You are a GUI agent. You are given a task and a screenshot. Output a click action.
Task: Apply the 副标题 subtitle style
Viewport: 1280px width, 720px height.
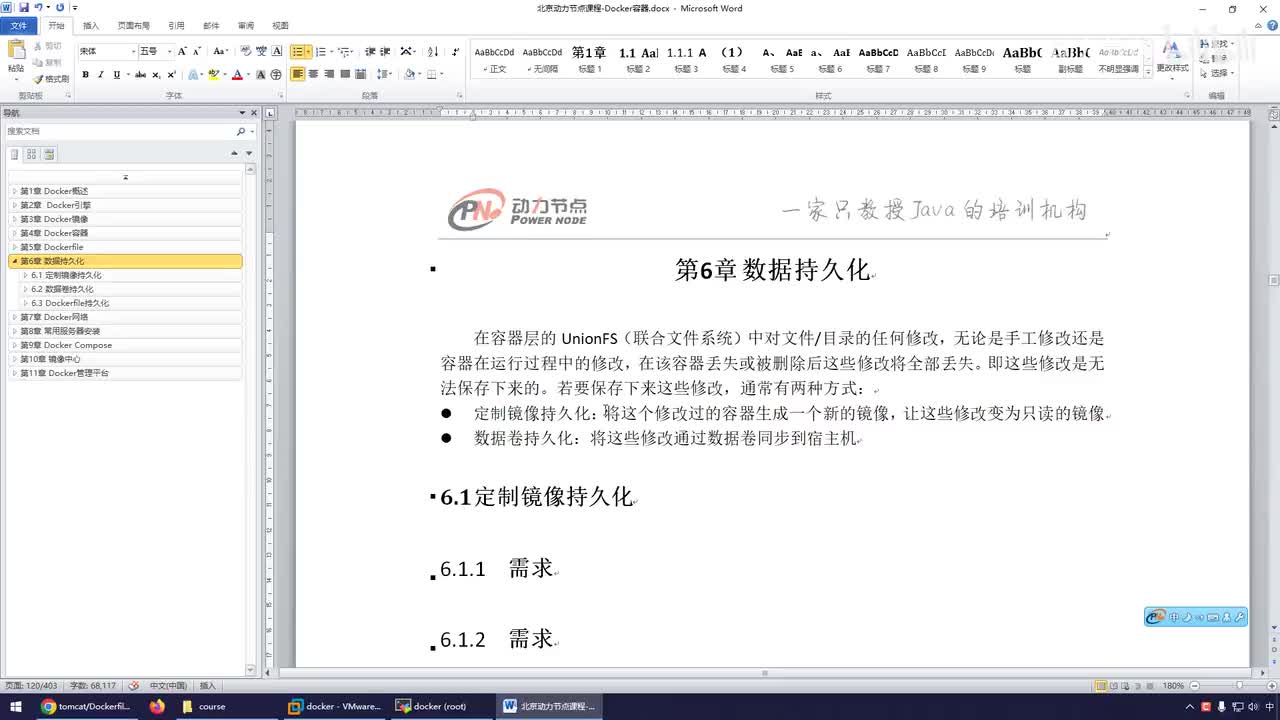point(1071,59)
